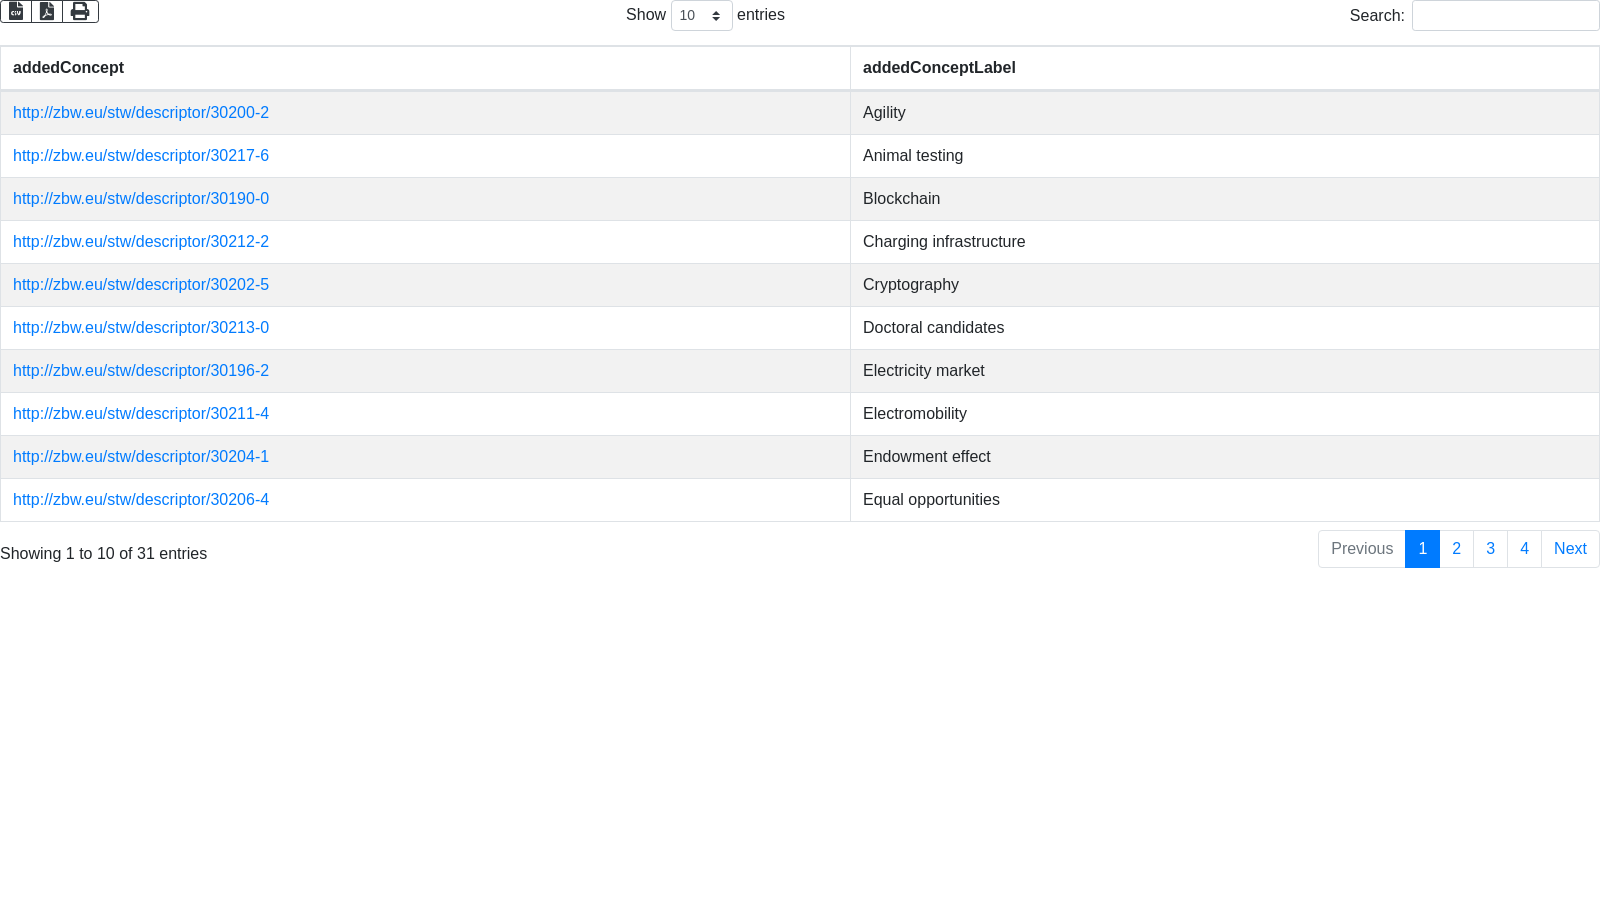
Task: Open the Cryptography descriptor 30202-5 link
Action: point(141,285)
